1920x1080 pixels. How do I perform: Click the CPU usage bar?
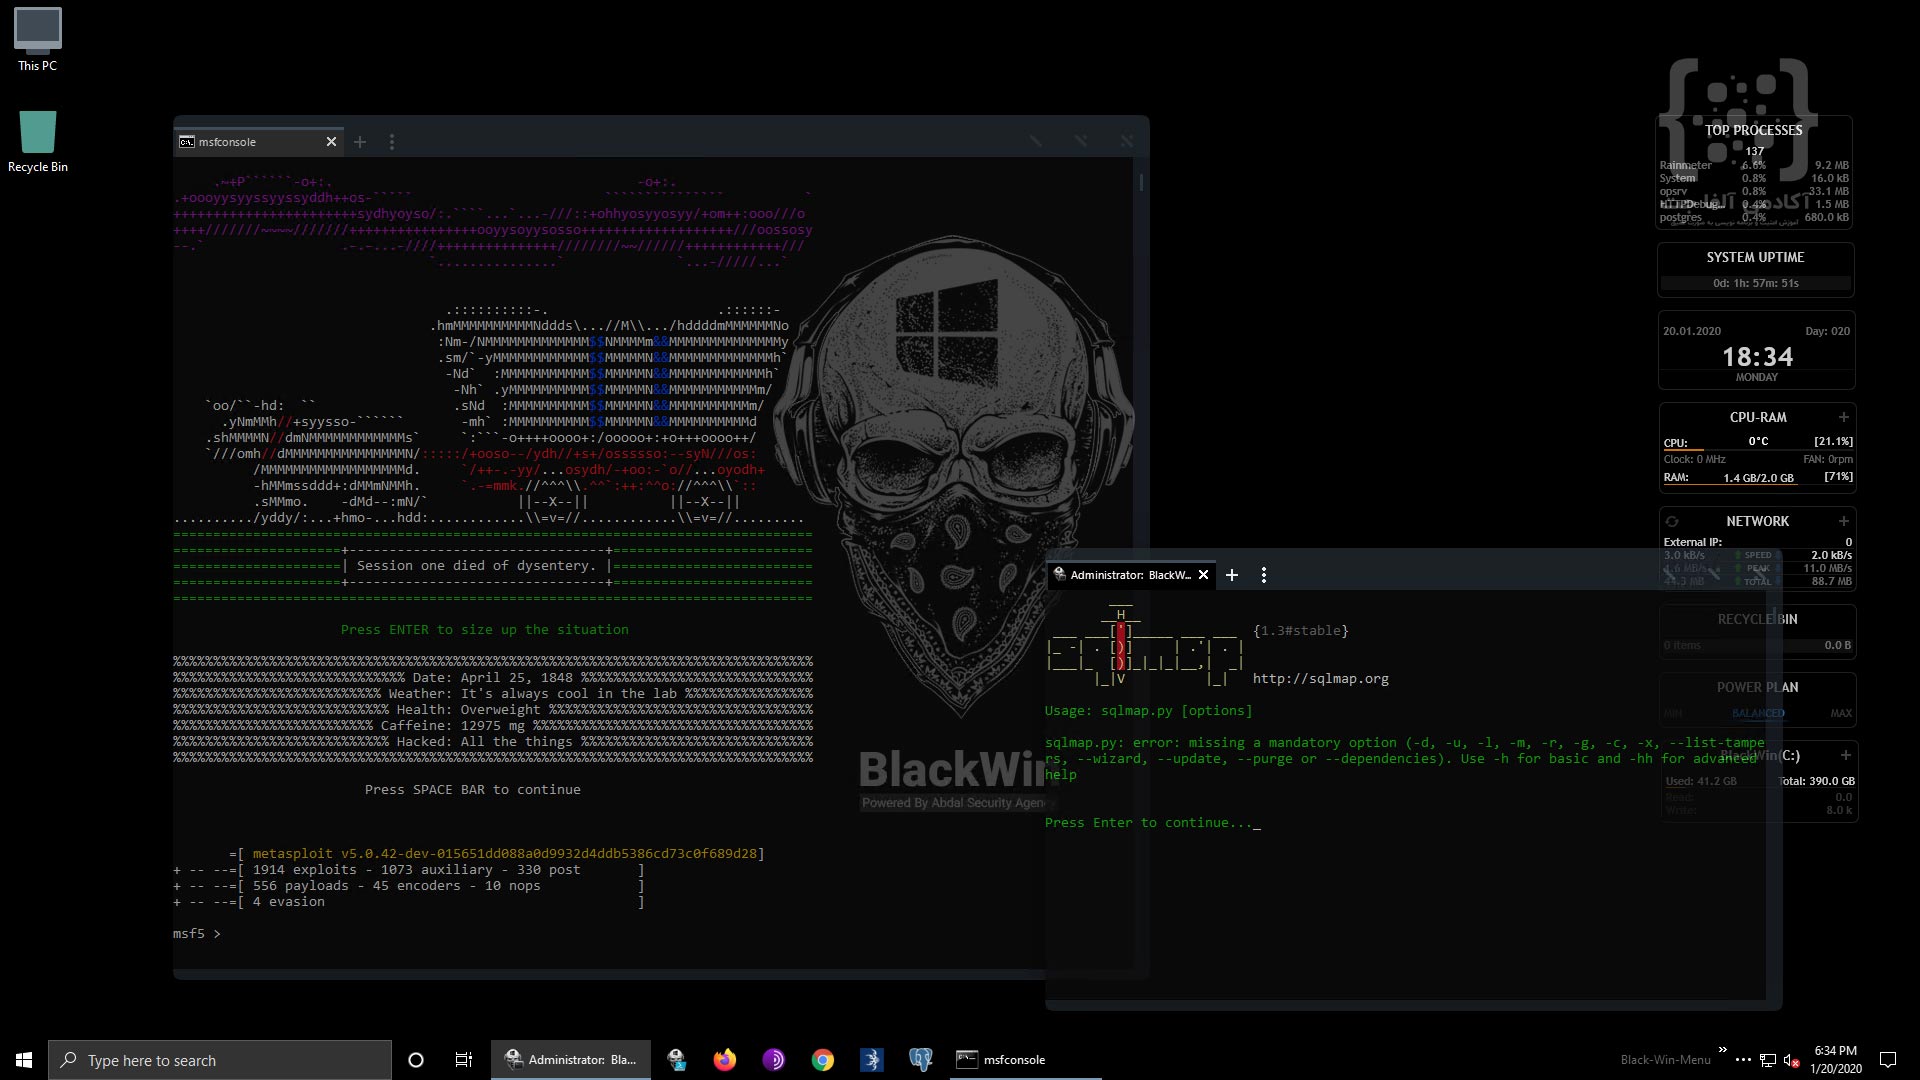[x=1758, y=449]
